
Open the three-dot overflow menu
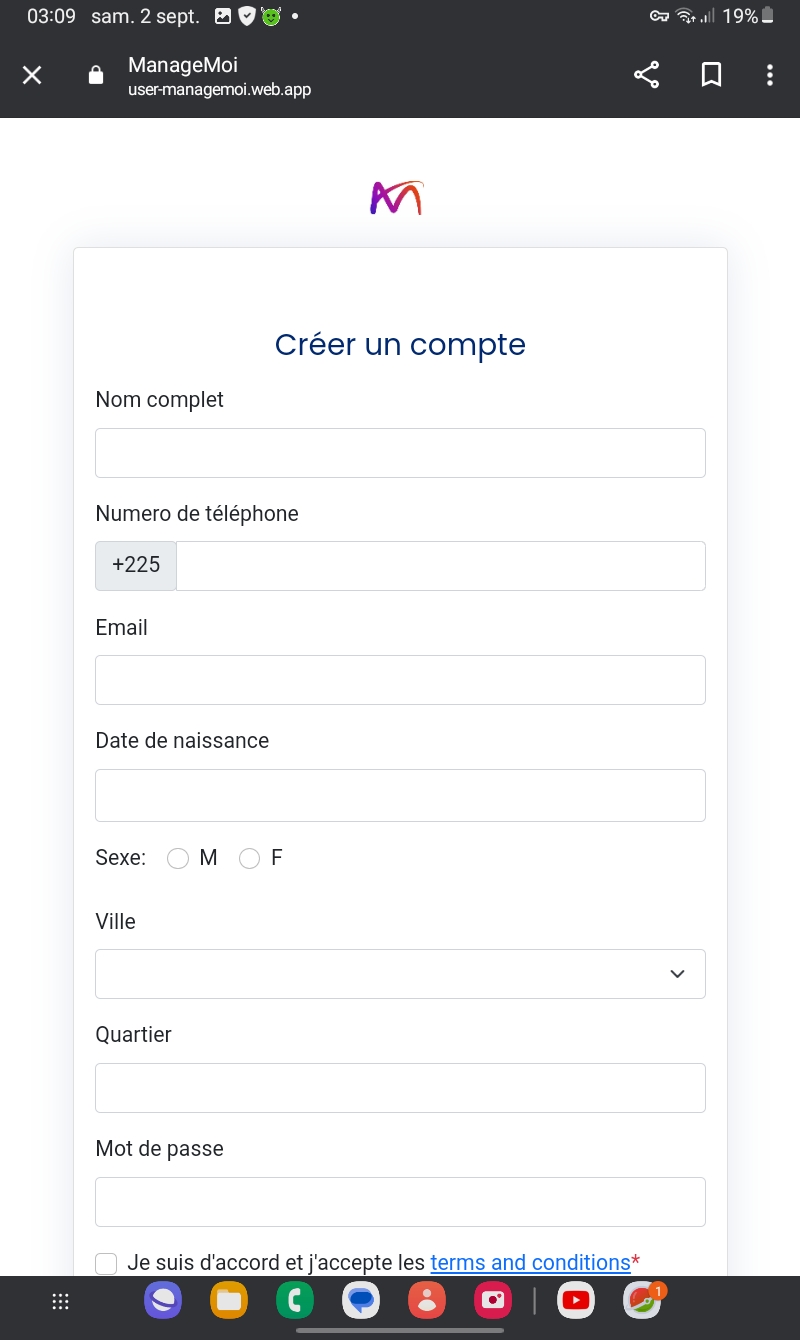[769, 75]
